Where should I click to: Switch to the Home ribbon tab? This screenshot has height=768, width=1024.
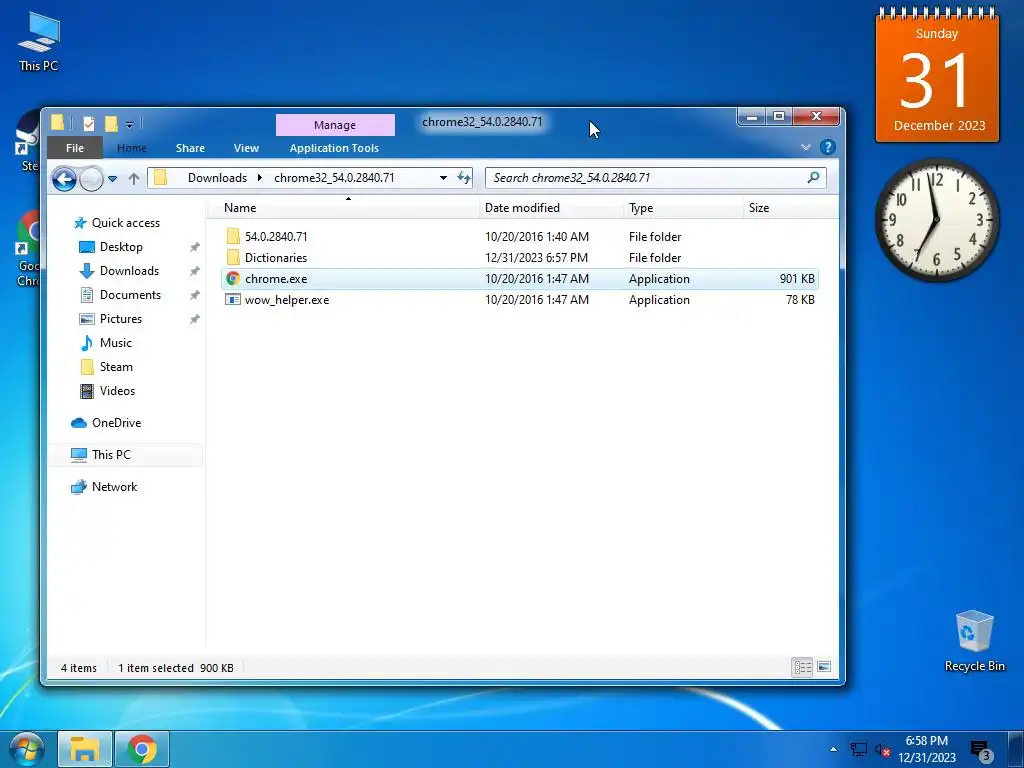click(x=131, y=148)
